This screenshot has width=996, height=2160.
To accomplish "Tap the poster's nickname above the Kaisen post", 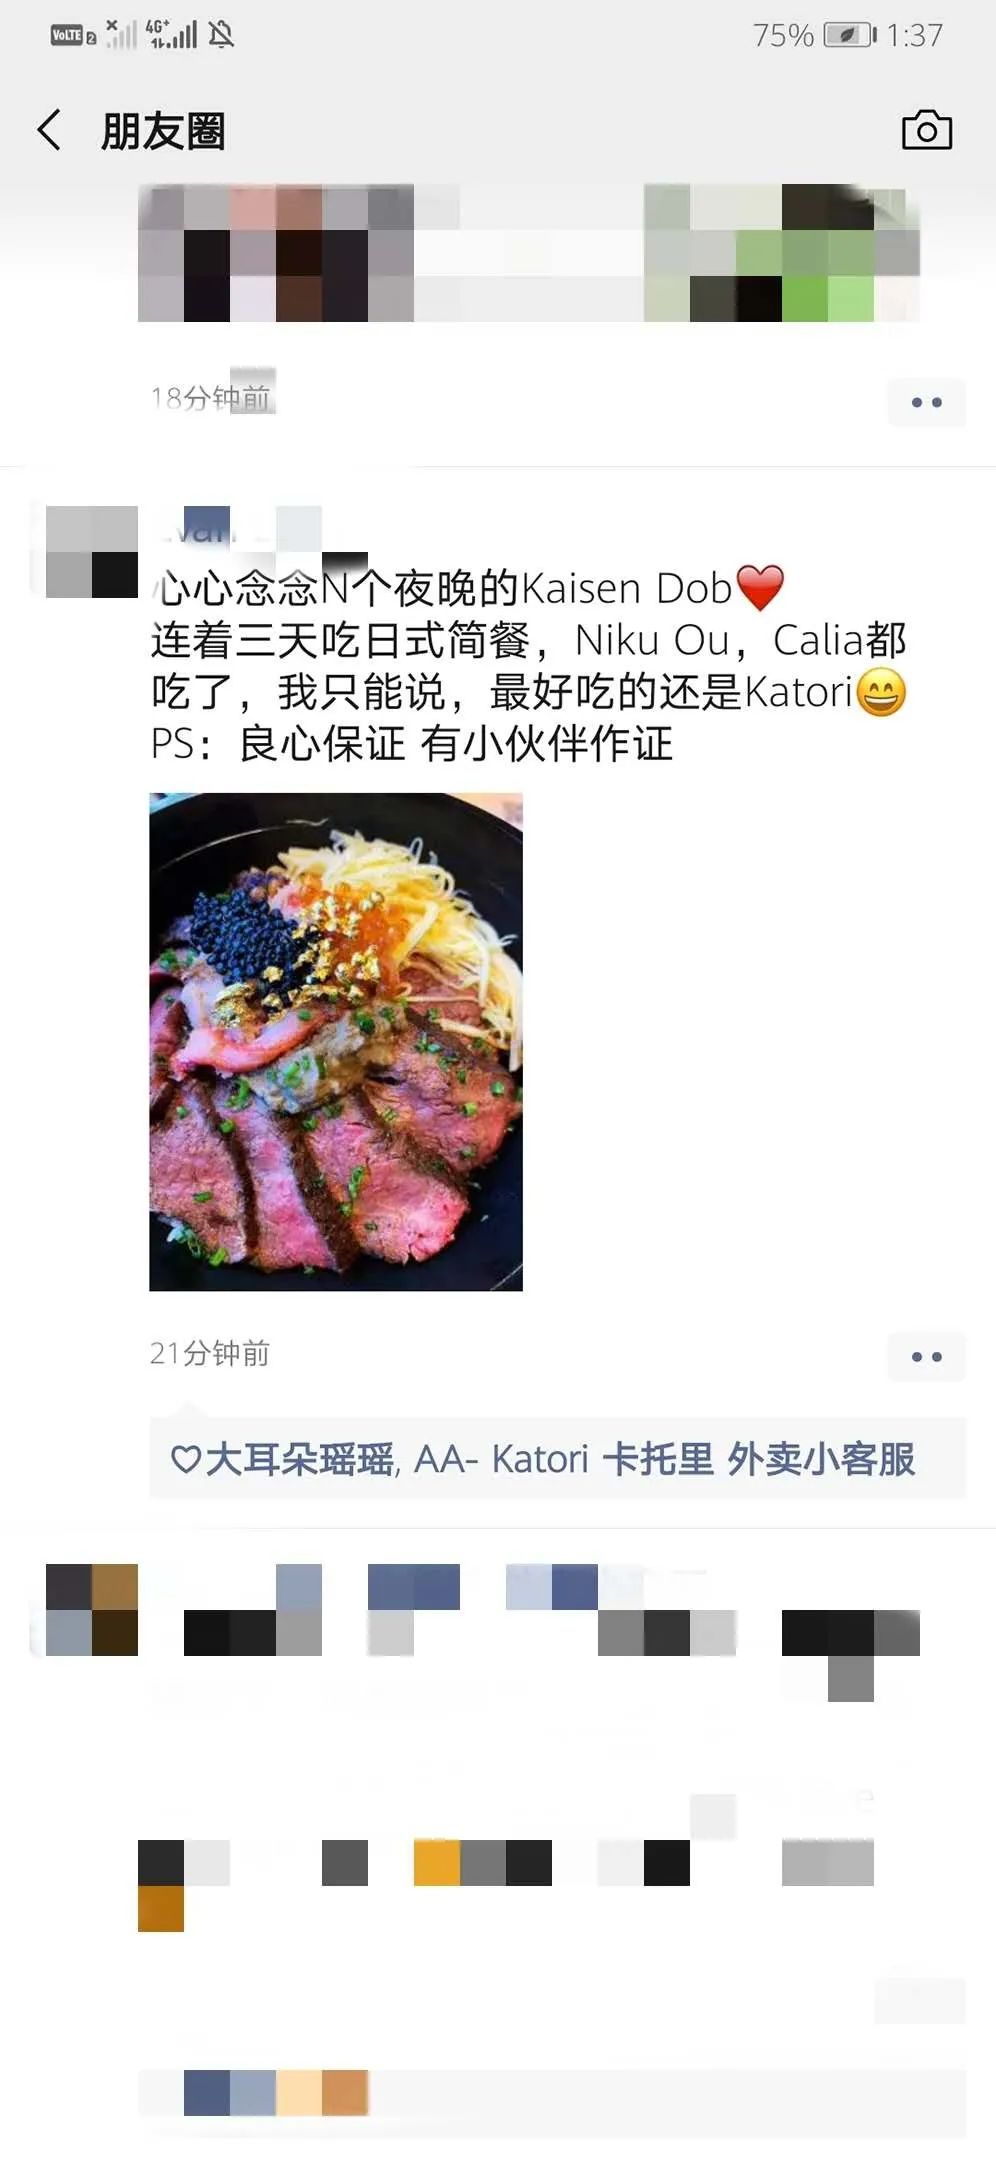I will 236,528.
